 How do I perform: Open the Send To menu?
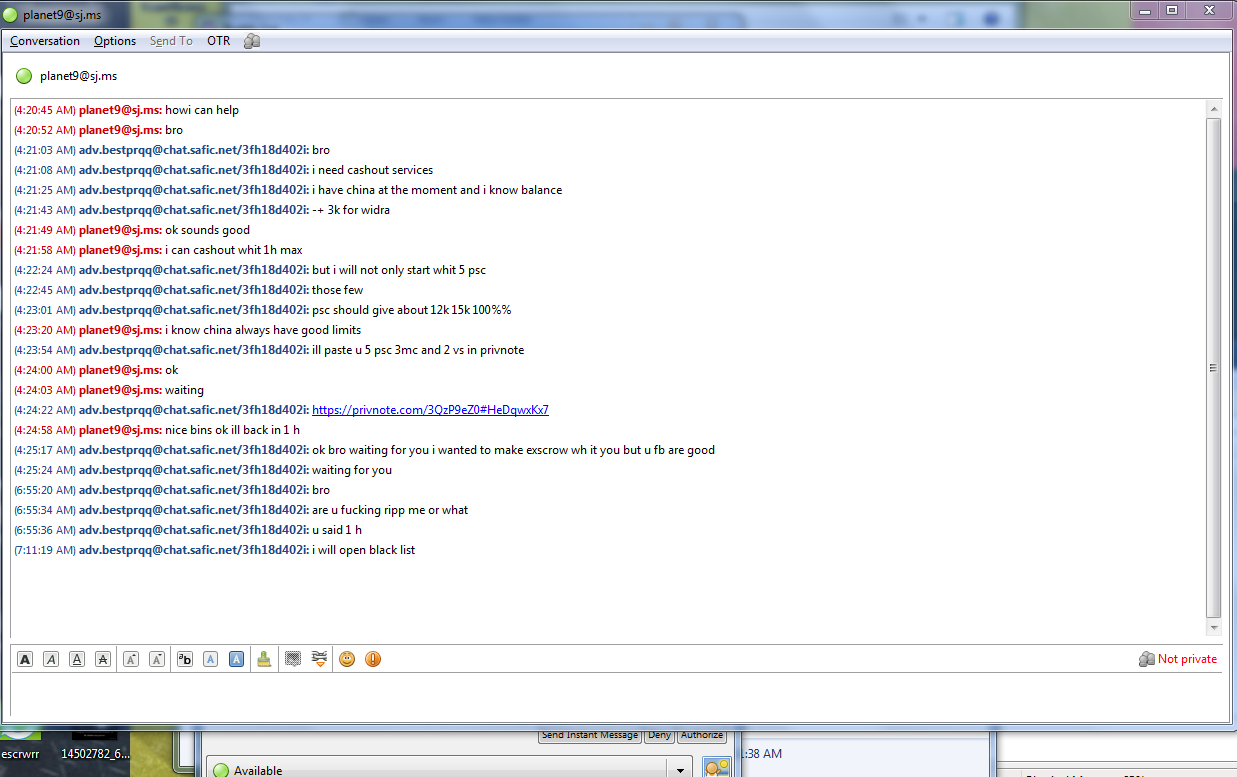coord(171,41)
